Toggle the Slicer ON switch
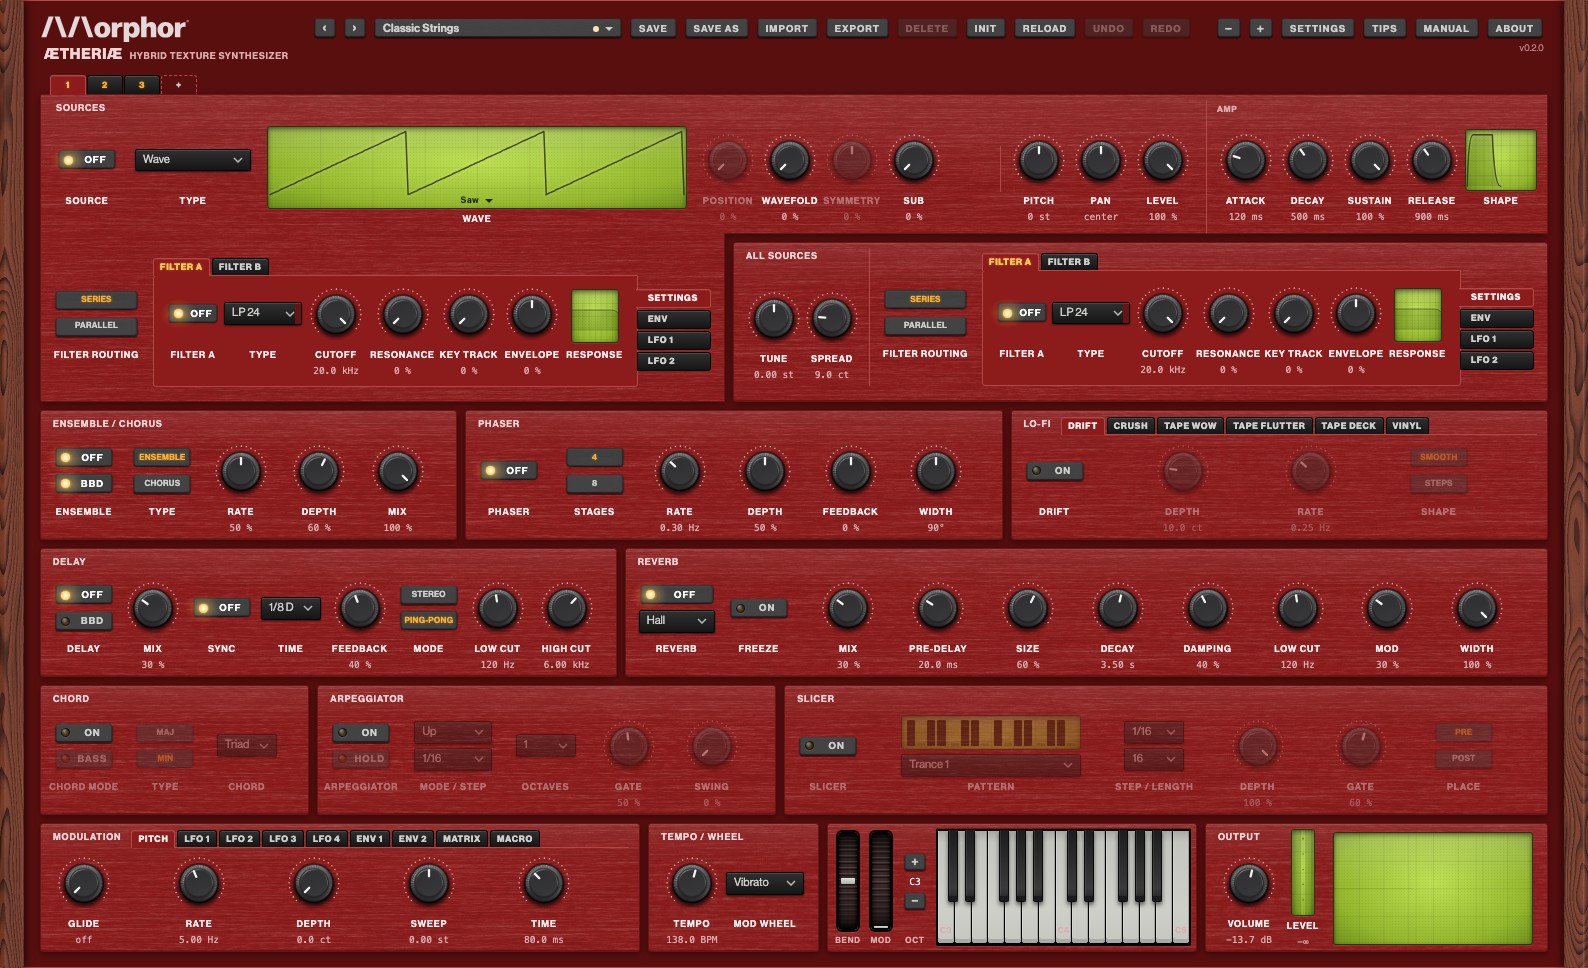 827,745
